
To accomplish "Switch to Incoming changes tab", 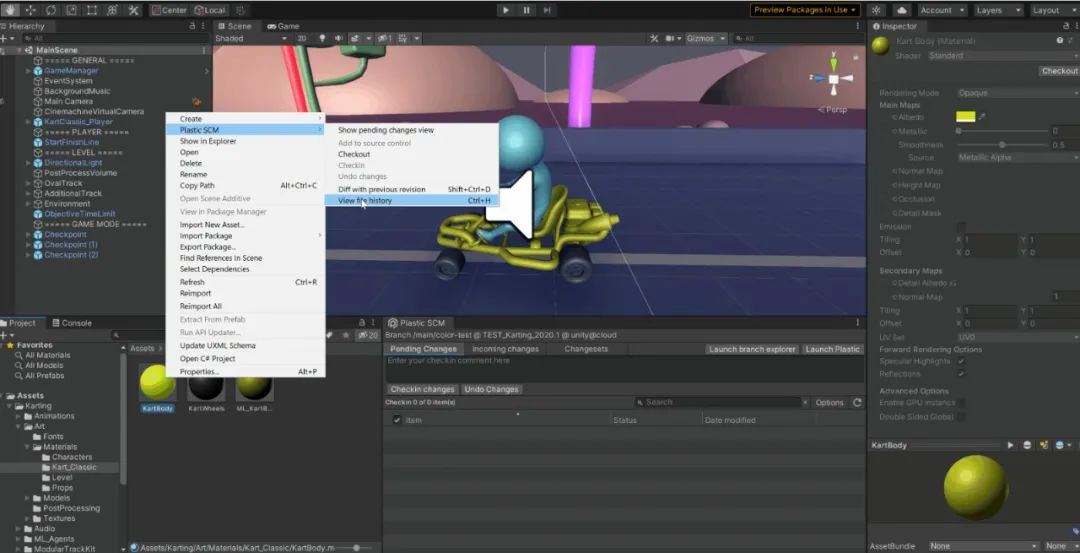I will [x=505, y=349].
